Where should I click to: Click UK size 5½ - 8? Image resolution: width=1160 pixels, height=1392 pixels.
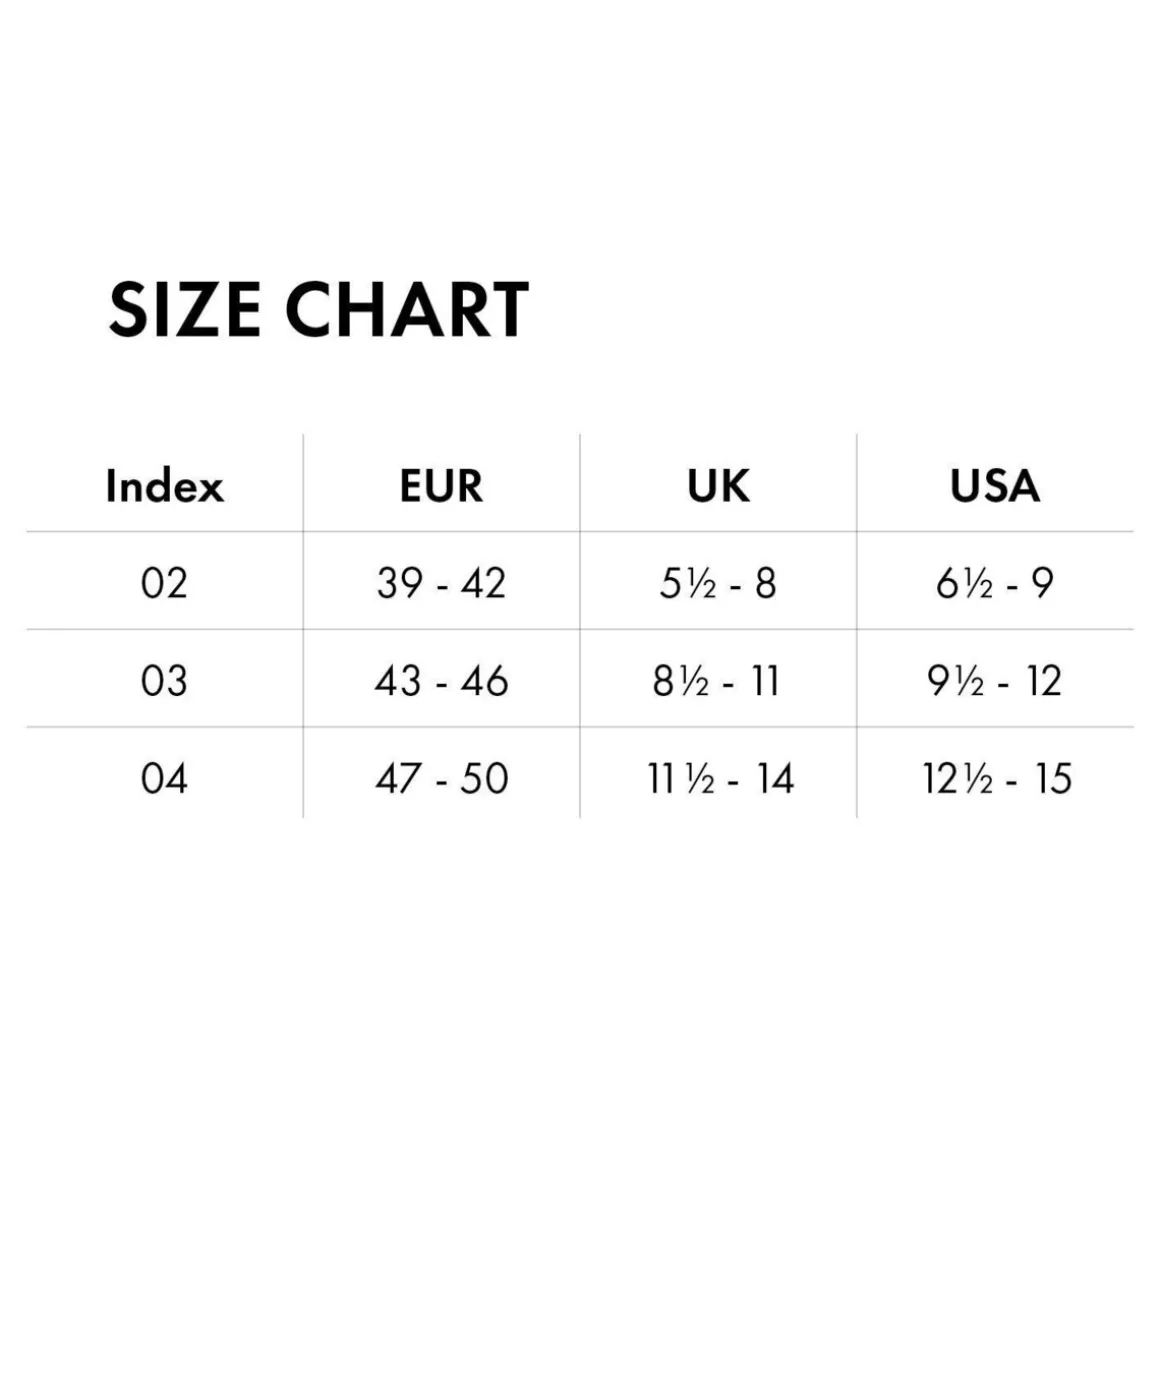718,583
